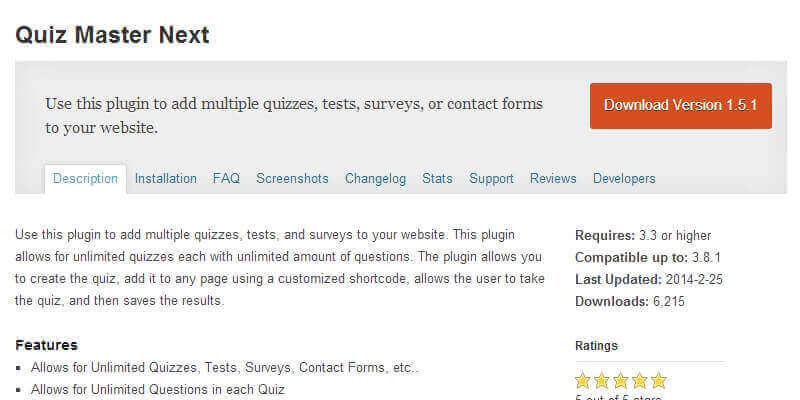Show the Reviews tab
Screen dimensions: 800x400
pos(553,179)
